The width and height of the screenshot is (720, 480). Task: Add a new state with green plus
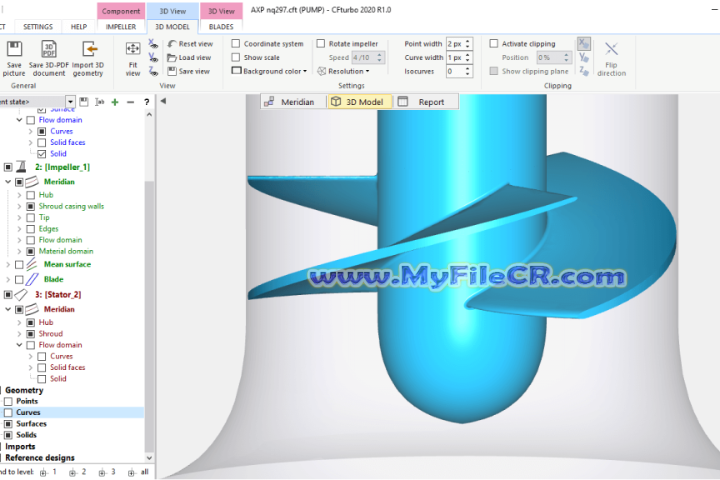pos(115,102)
